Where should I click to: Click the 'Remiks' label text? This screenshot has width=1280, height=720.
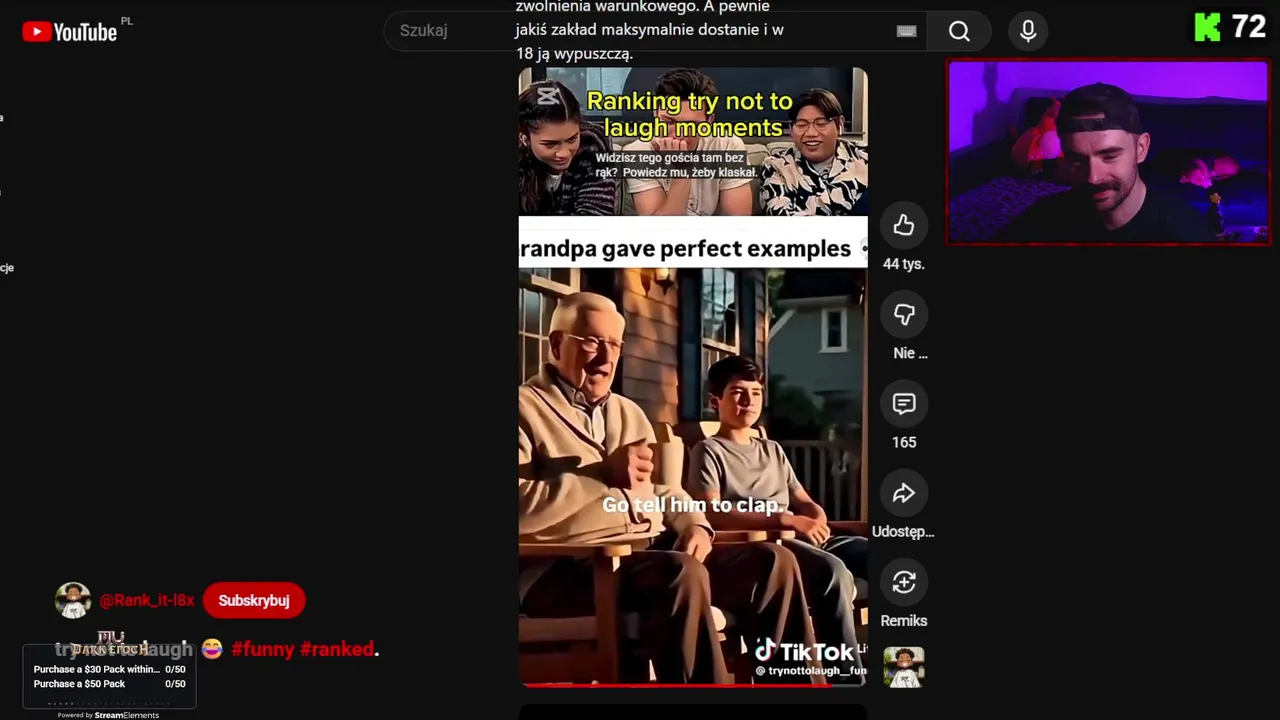pyautogui.click(x=904, y=621)
